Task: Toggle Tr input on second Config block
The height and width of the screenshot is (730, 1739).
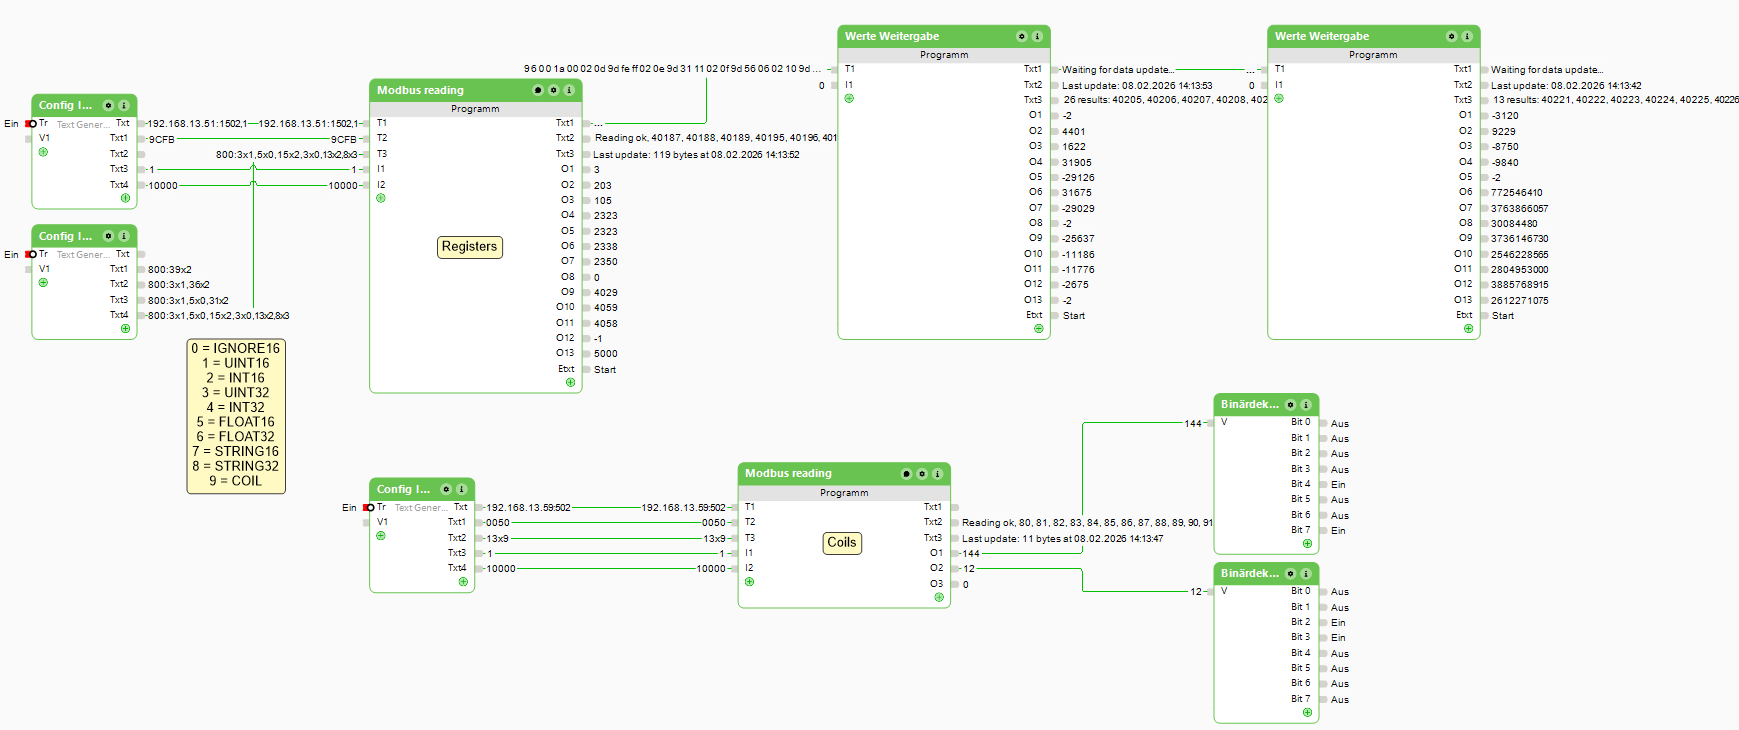Action: pyautogui.click(x=31, y=254)
